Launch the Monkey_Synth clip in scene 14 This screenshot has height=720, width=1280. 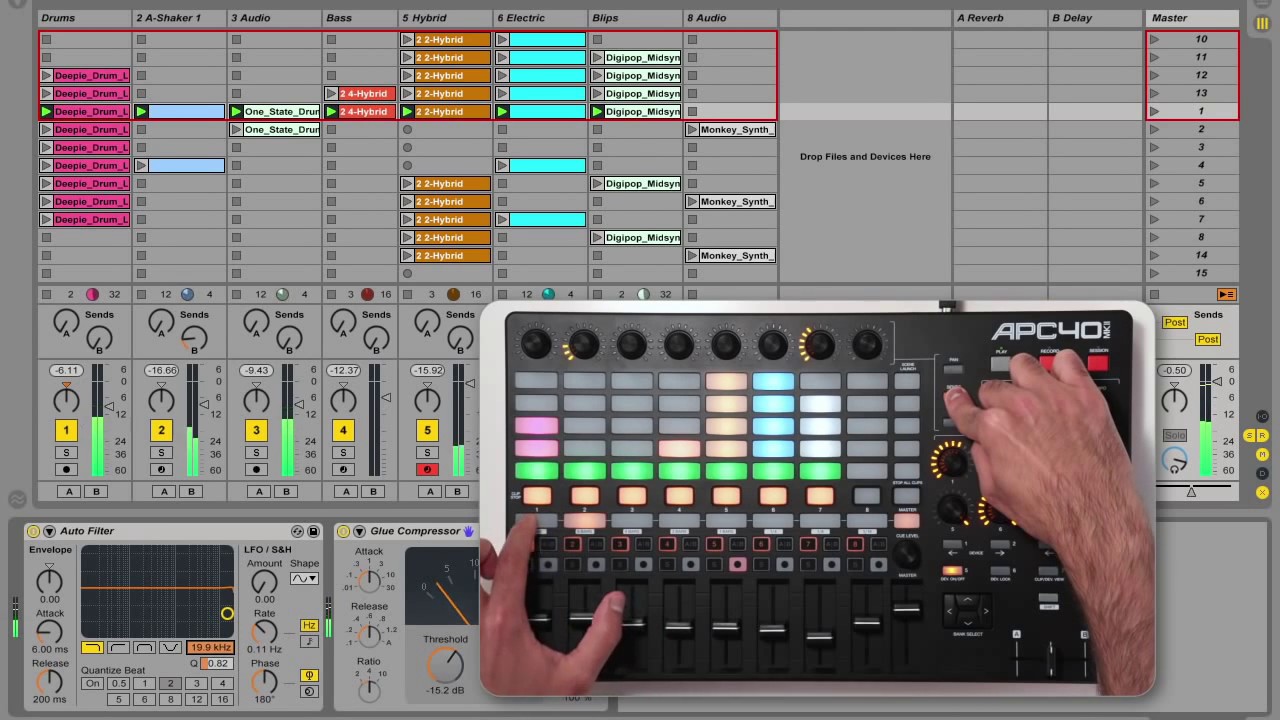[x=694, y=256]
